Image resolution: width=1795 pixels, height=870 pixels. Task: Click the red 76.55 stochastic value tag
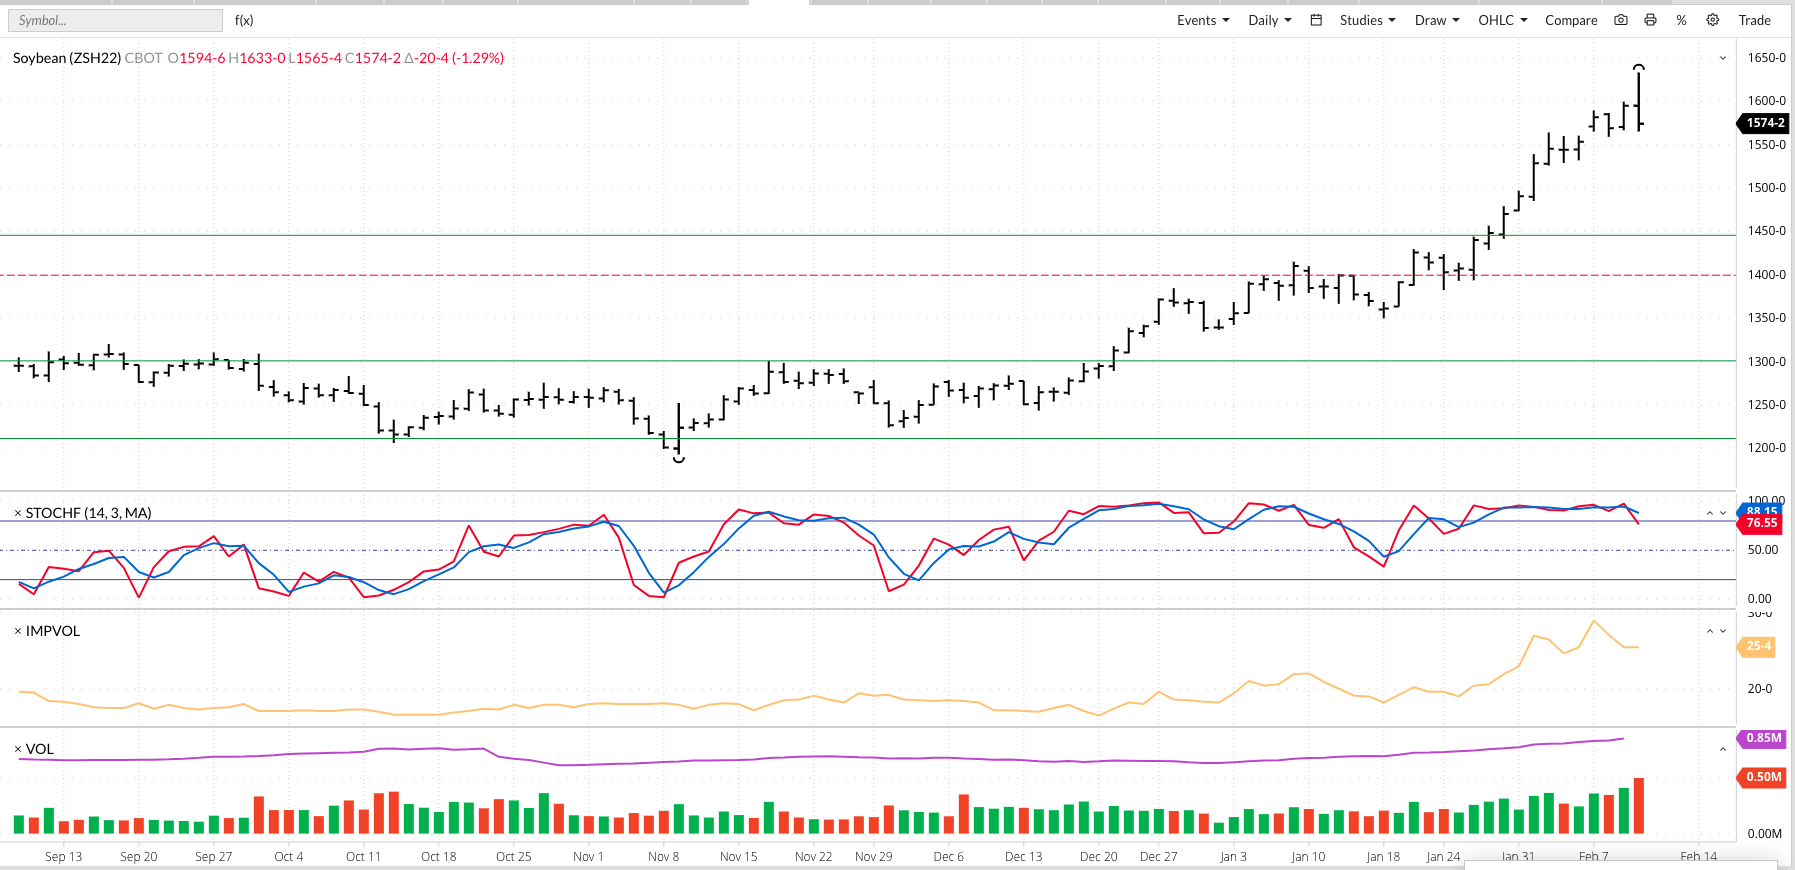1762,523
